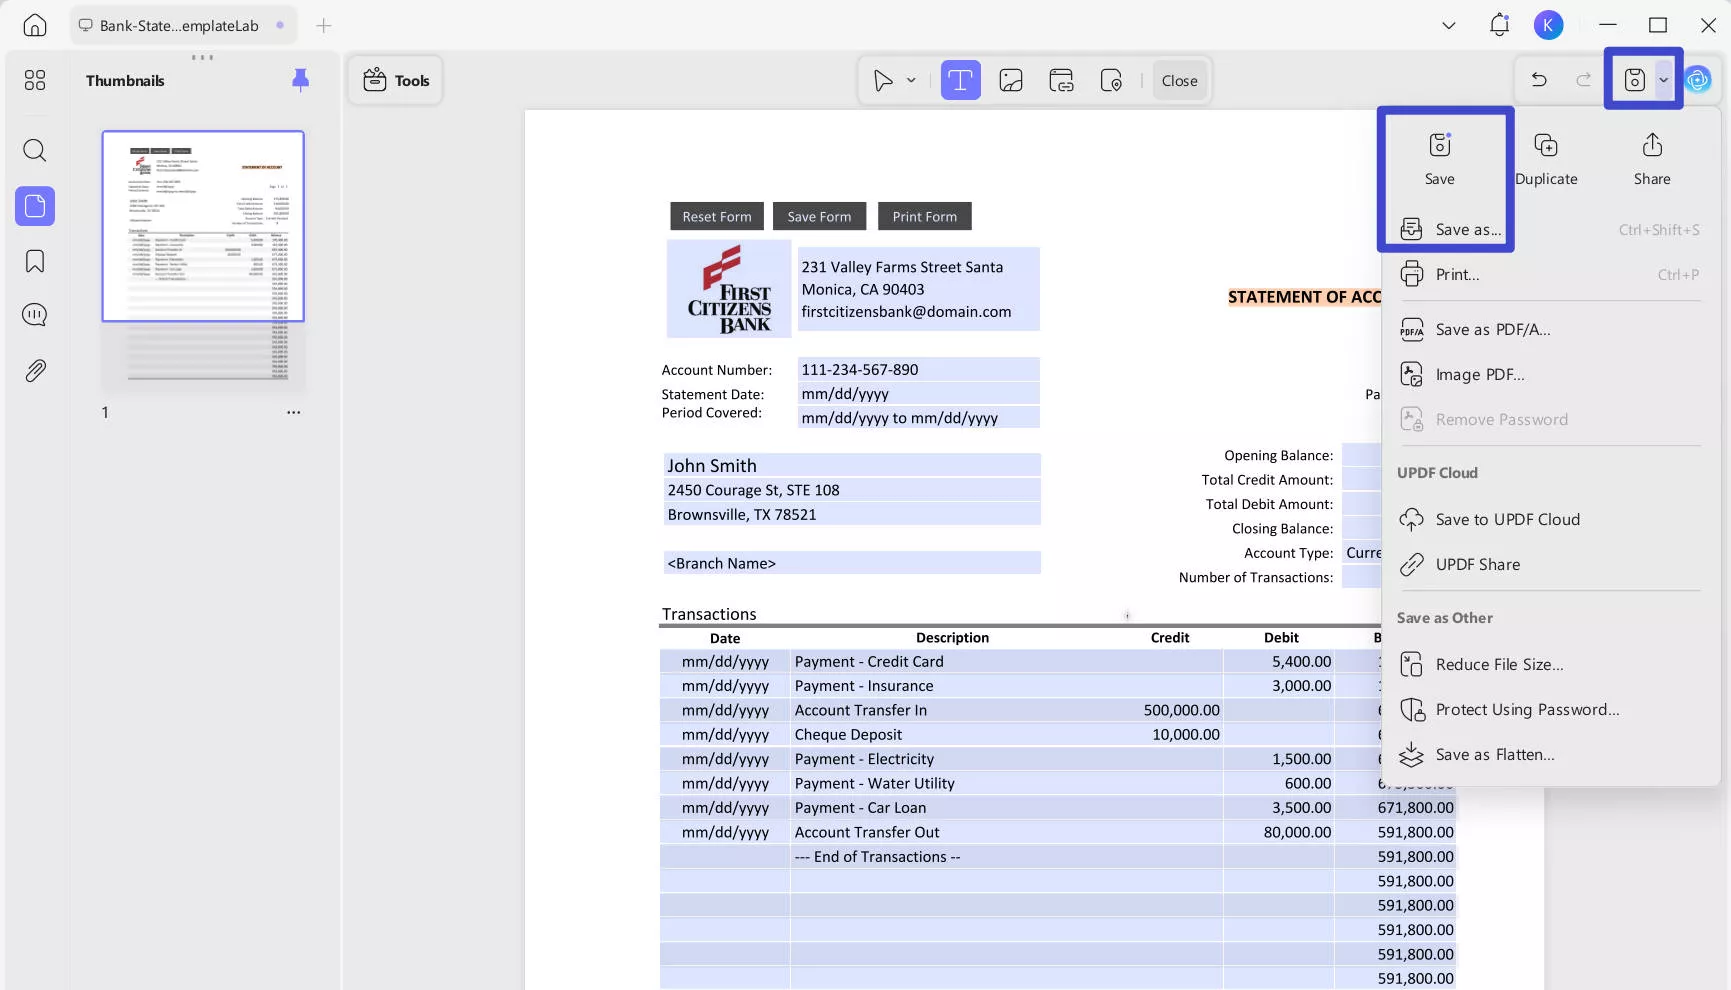Expand the browser tab list chevron
This screenshot has width=1731, height=990.
click(x=1448, y=25)
